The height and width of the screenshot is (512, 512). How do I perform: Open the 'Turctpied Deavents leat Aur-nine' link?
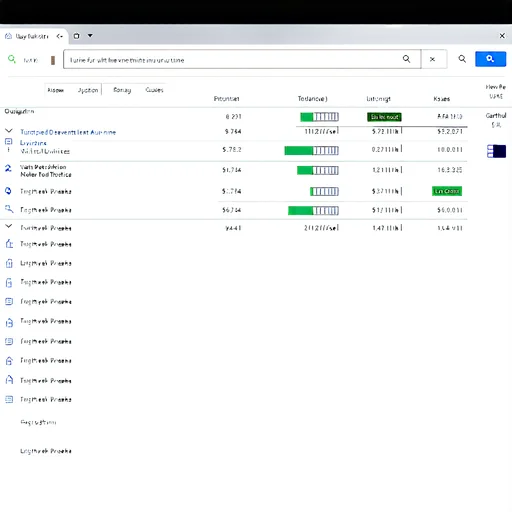pos(68,132)
